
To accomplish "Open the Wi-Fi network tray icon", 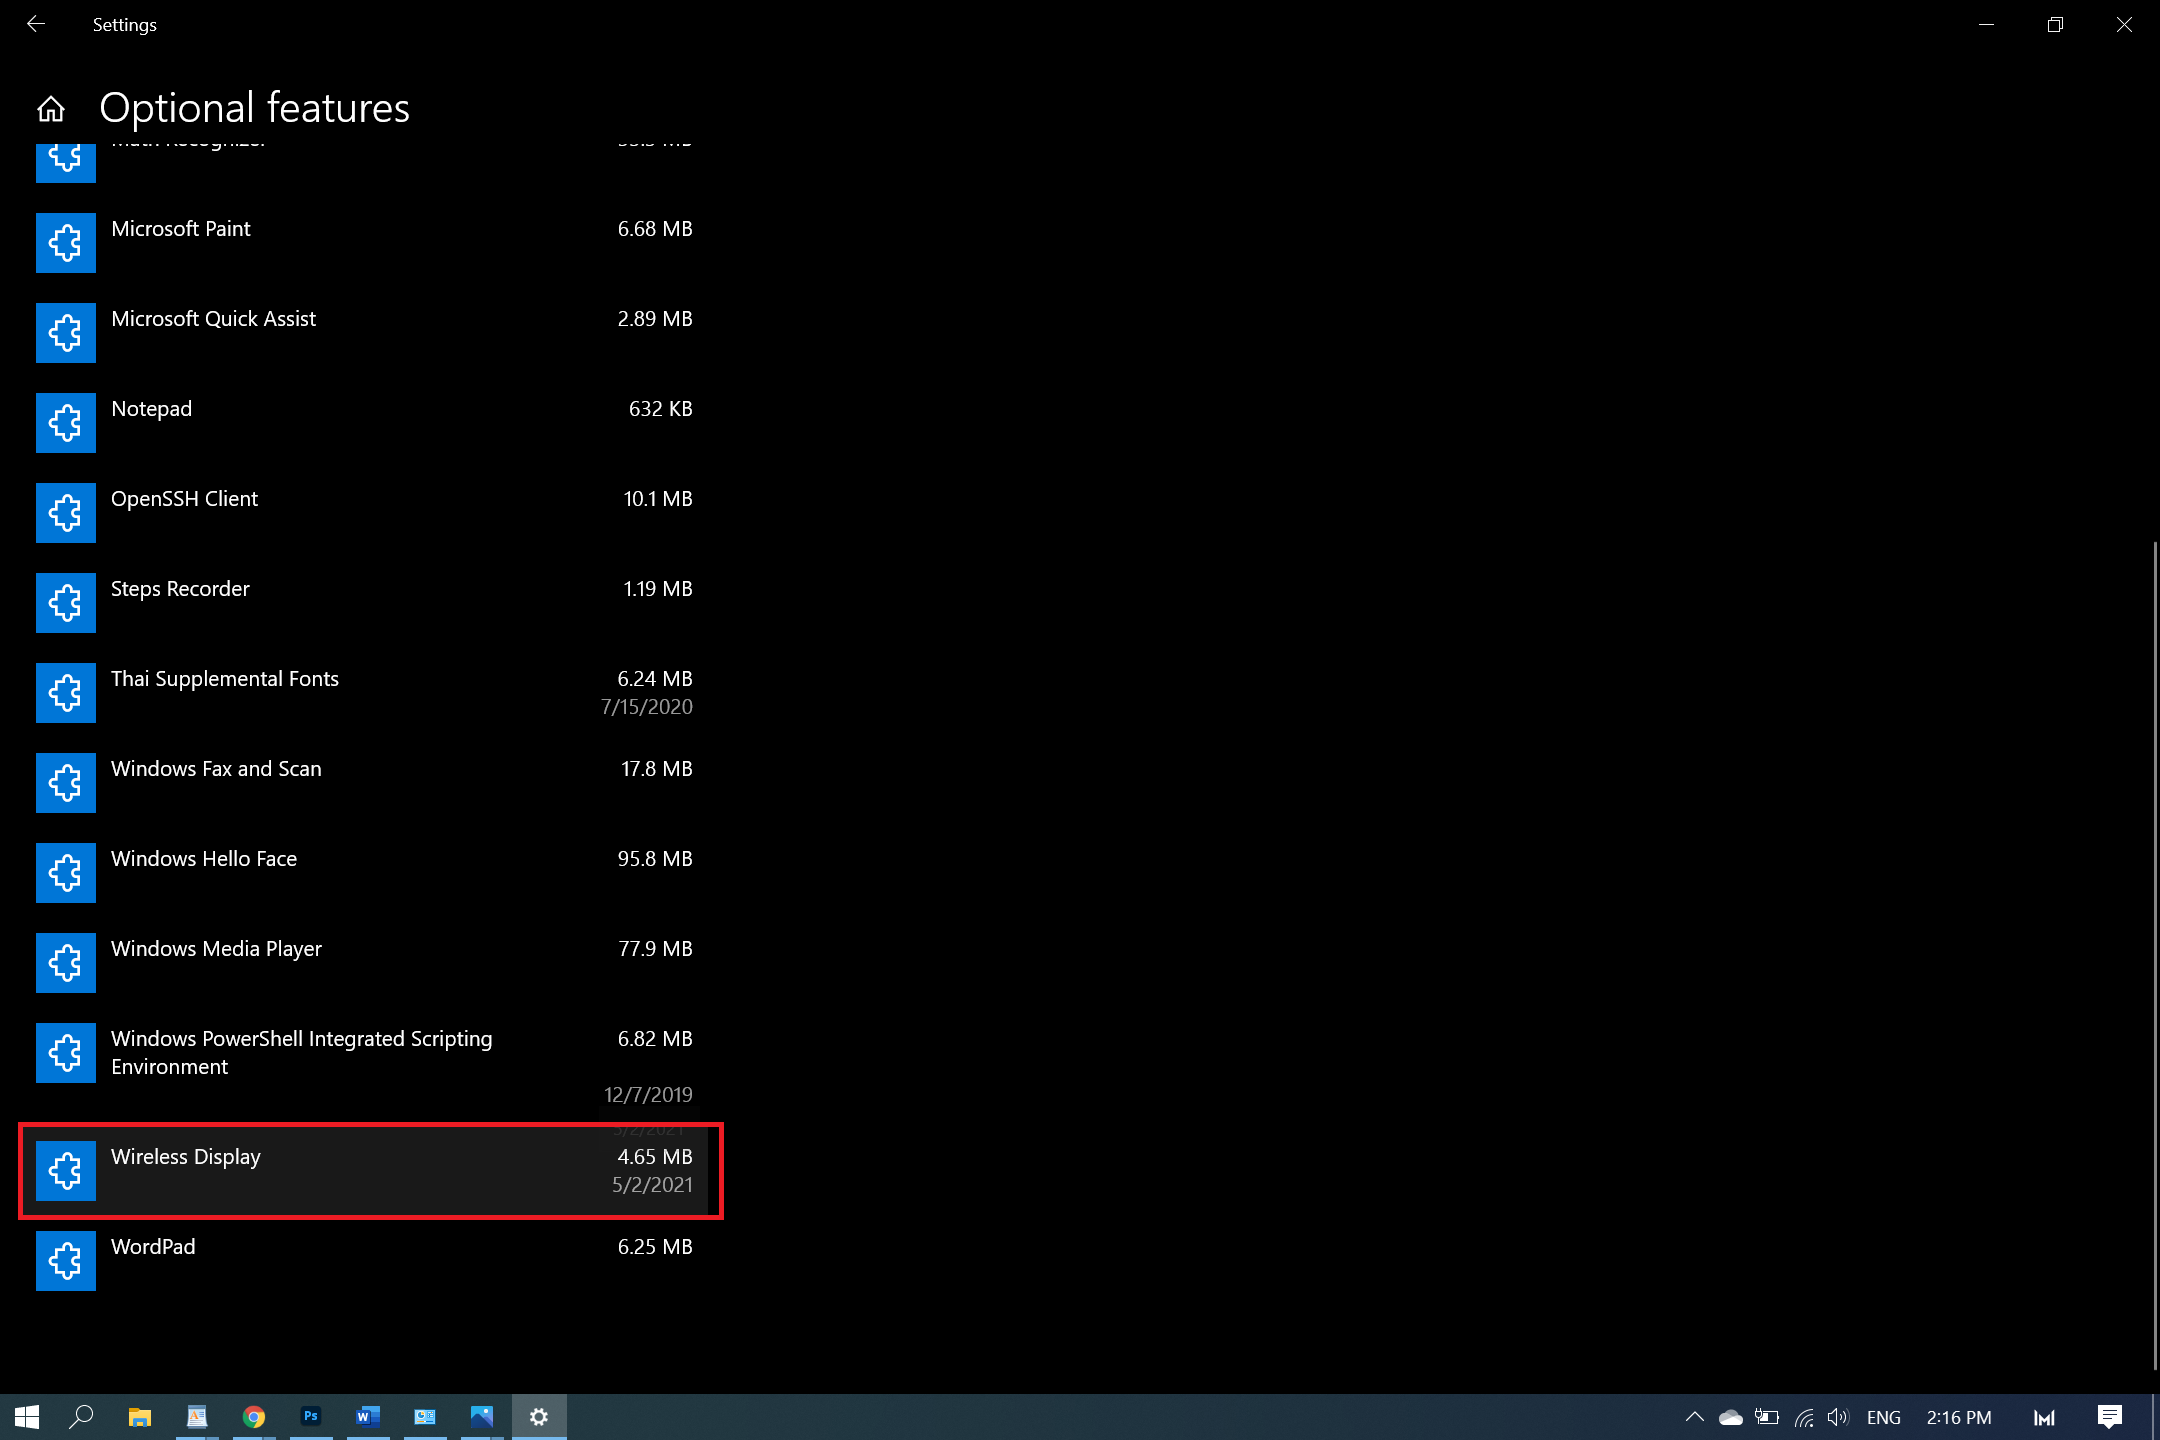I will point(1804,1417).
